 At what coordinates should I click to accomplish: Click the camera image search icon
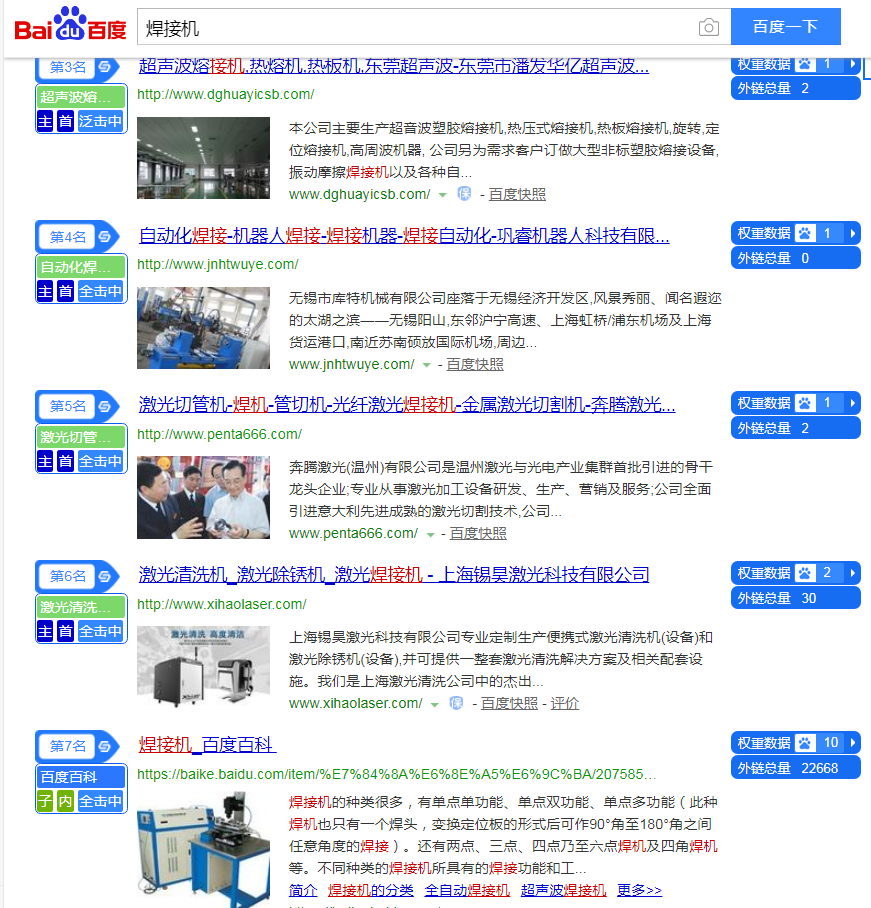[708, 27]
